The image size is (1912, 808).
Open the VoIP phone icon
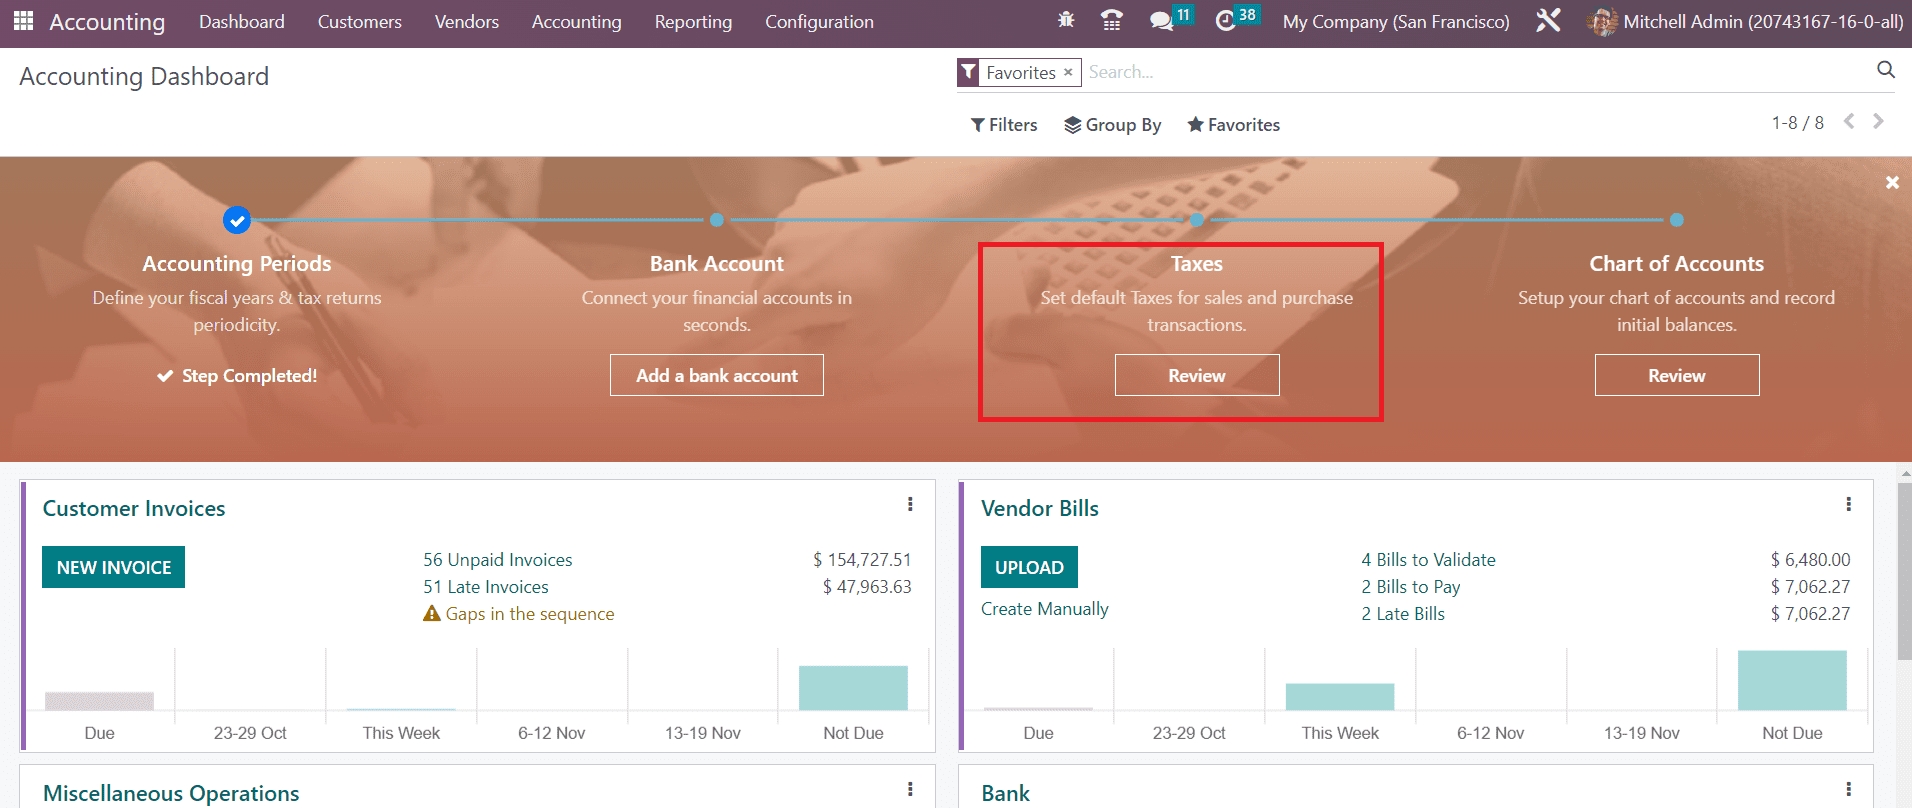pos(1111,21)
